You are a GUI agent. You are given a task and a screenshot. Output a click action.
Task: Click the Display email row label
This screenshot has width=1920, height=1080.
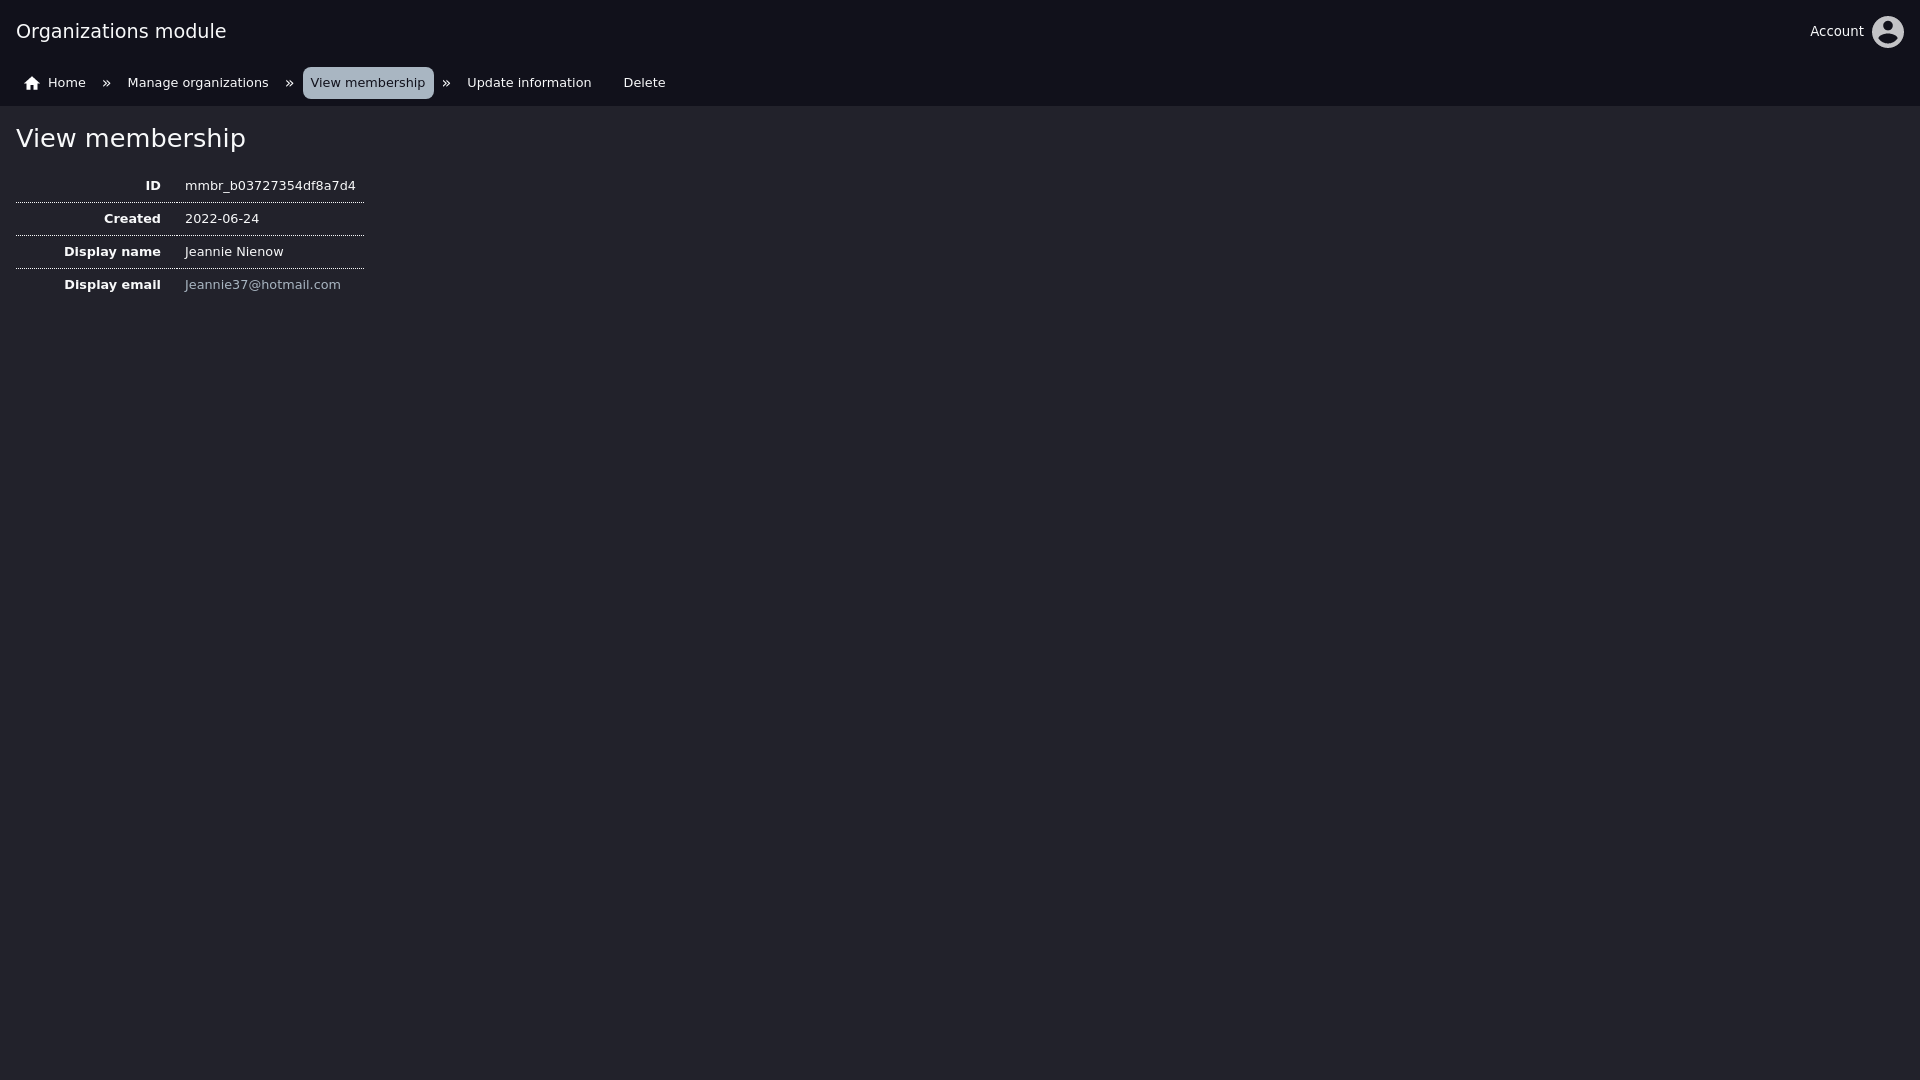point(112,285)
